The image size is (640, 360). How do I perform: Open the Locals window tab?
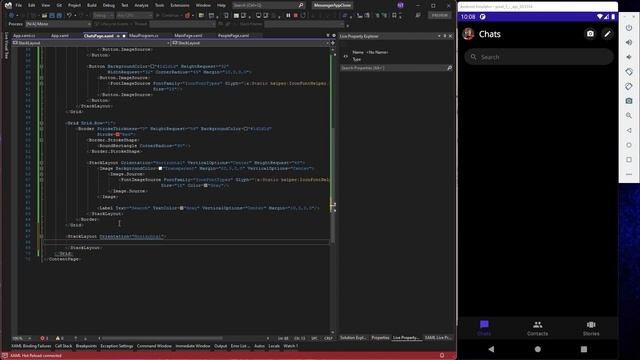coord(274,346)
